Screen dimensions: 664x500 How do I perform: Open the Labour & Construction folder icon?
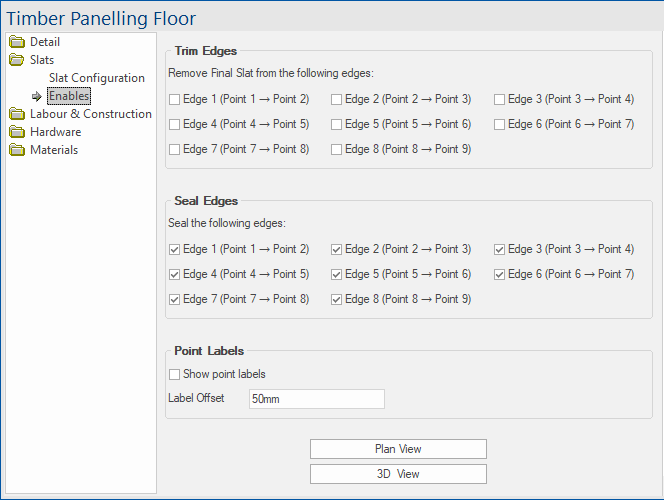tap(17, 114)
